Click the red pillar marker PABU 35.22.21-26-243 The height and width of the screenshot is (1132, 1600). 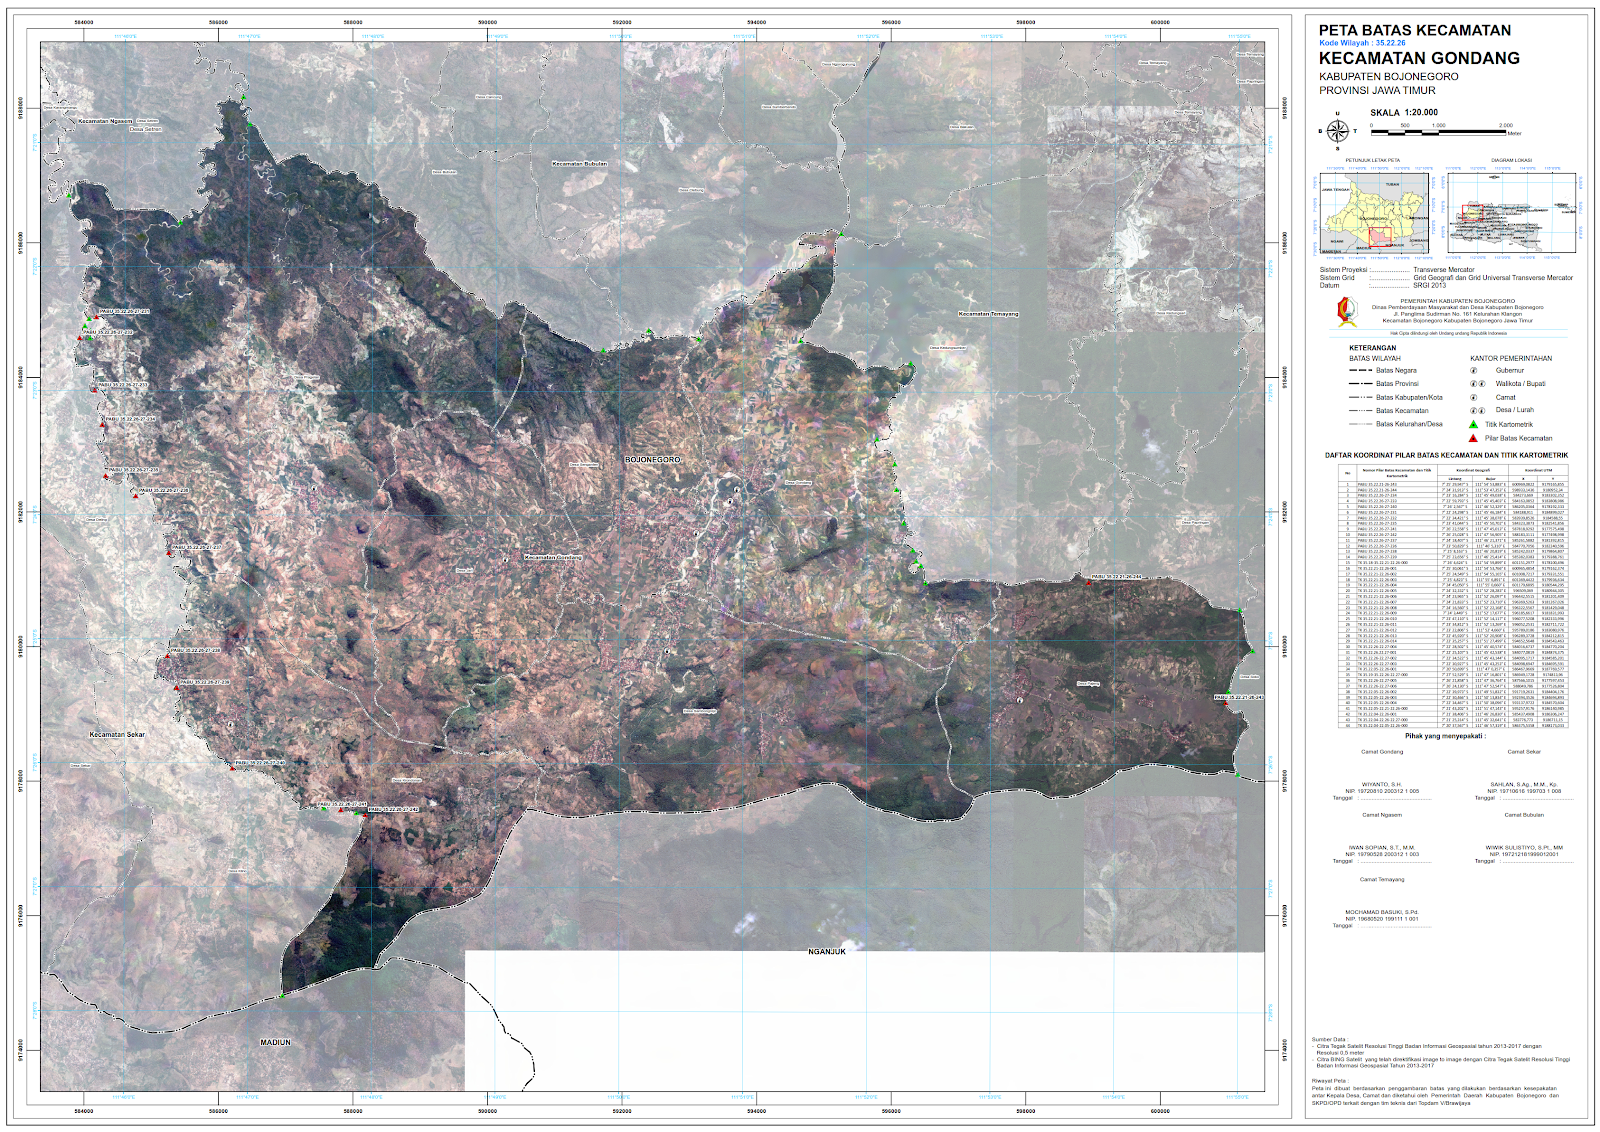1225,703
